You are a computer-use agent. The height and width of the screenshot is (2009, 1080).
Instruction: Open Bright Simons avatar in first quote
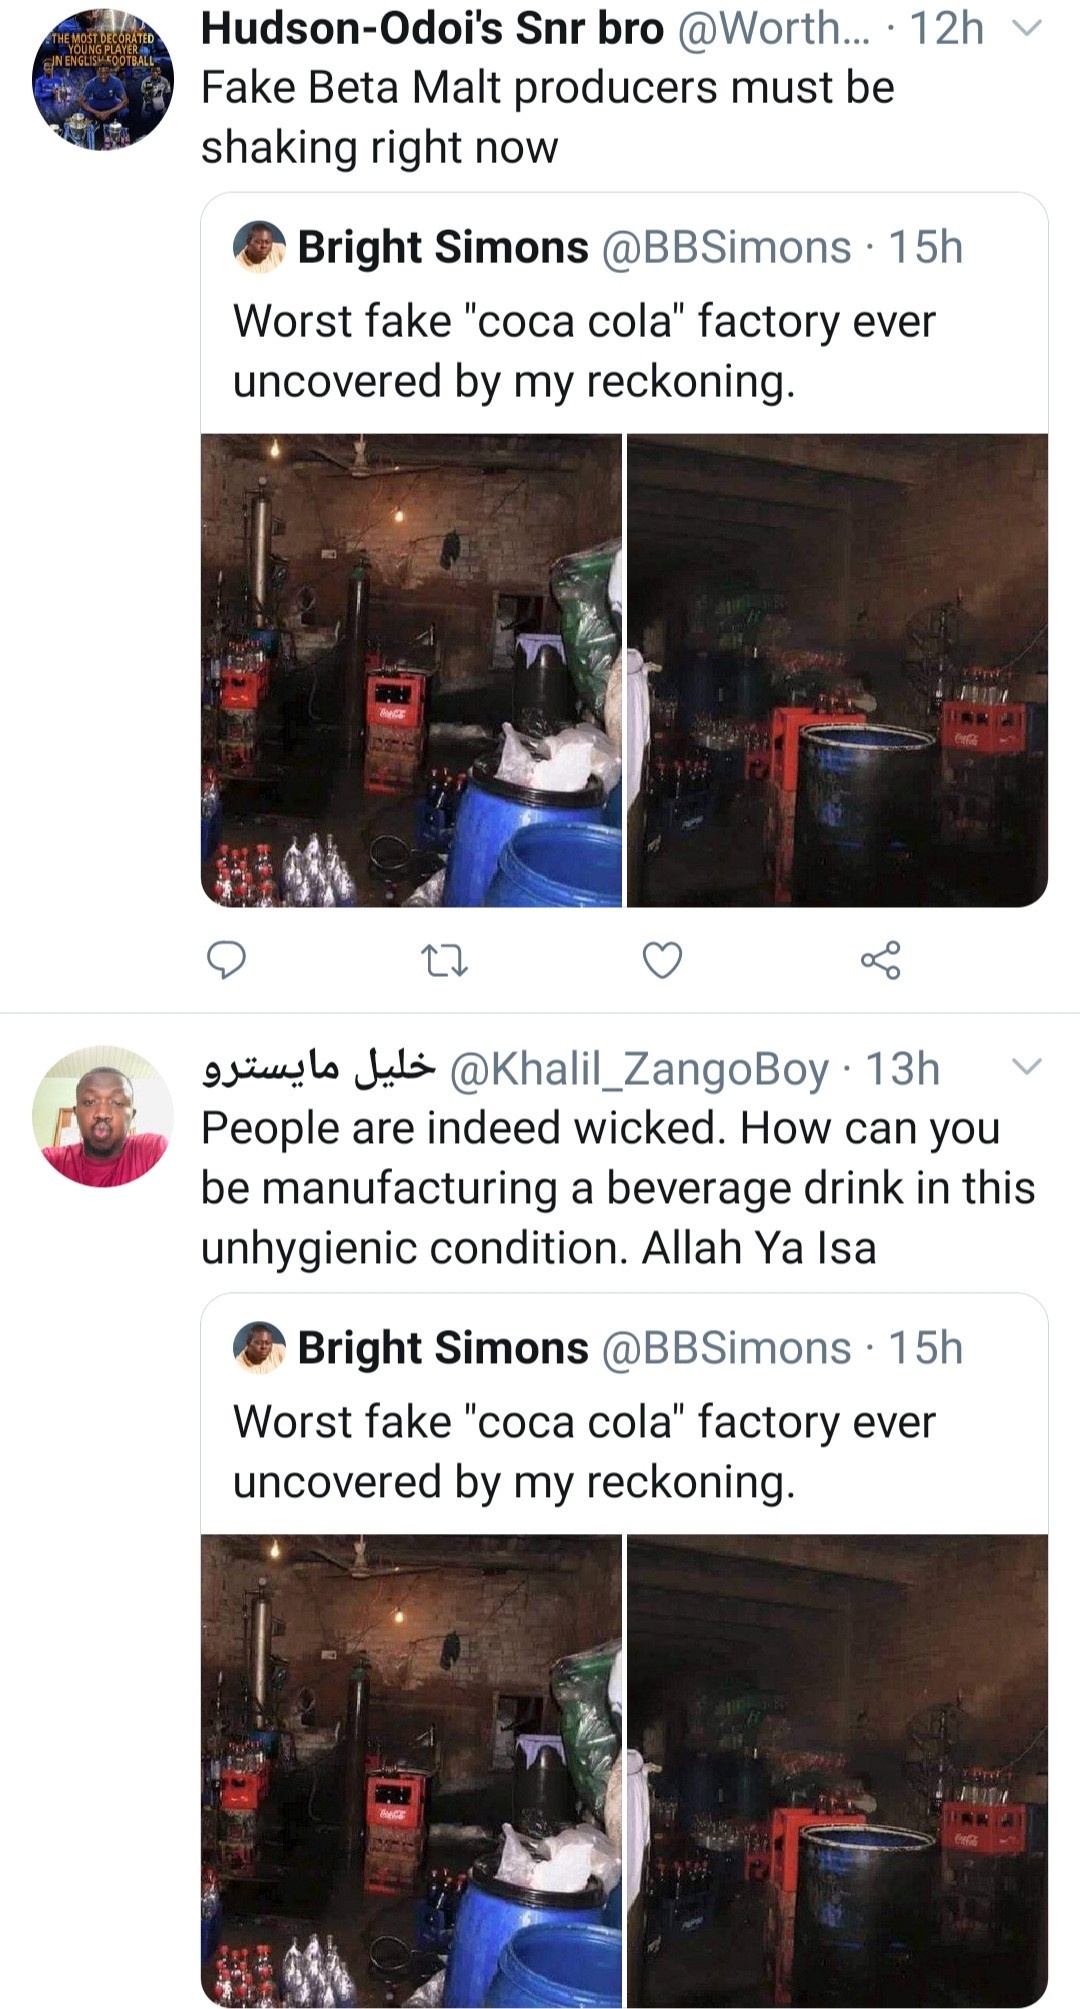point(259,247)
